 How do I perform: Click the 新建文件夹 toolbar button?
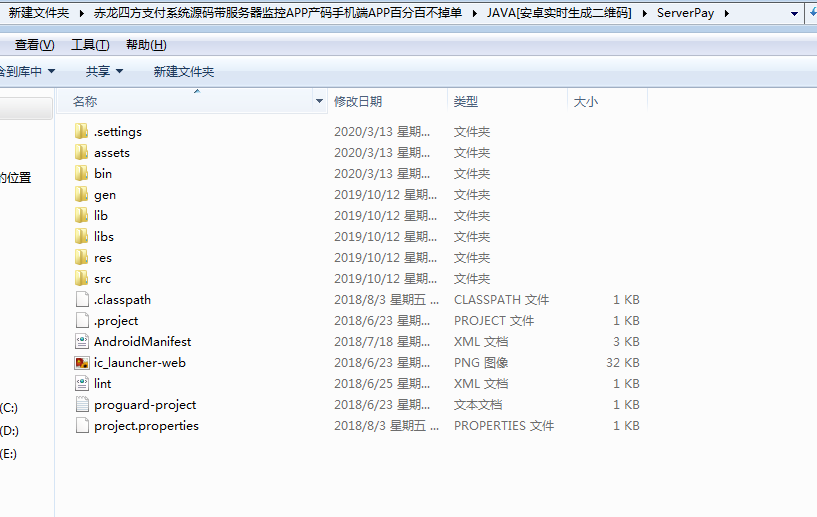point(183,71)
